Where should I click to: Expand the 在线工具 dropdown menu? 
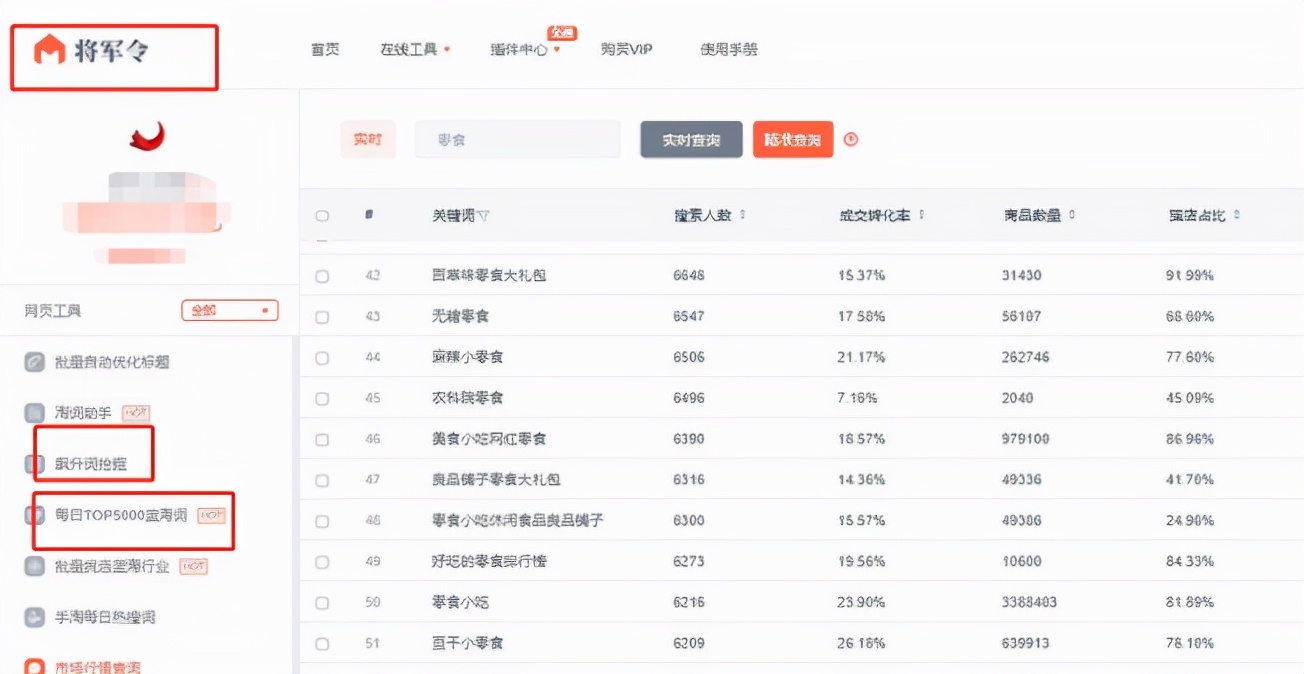point(411,49)
